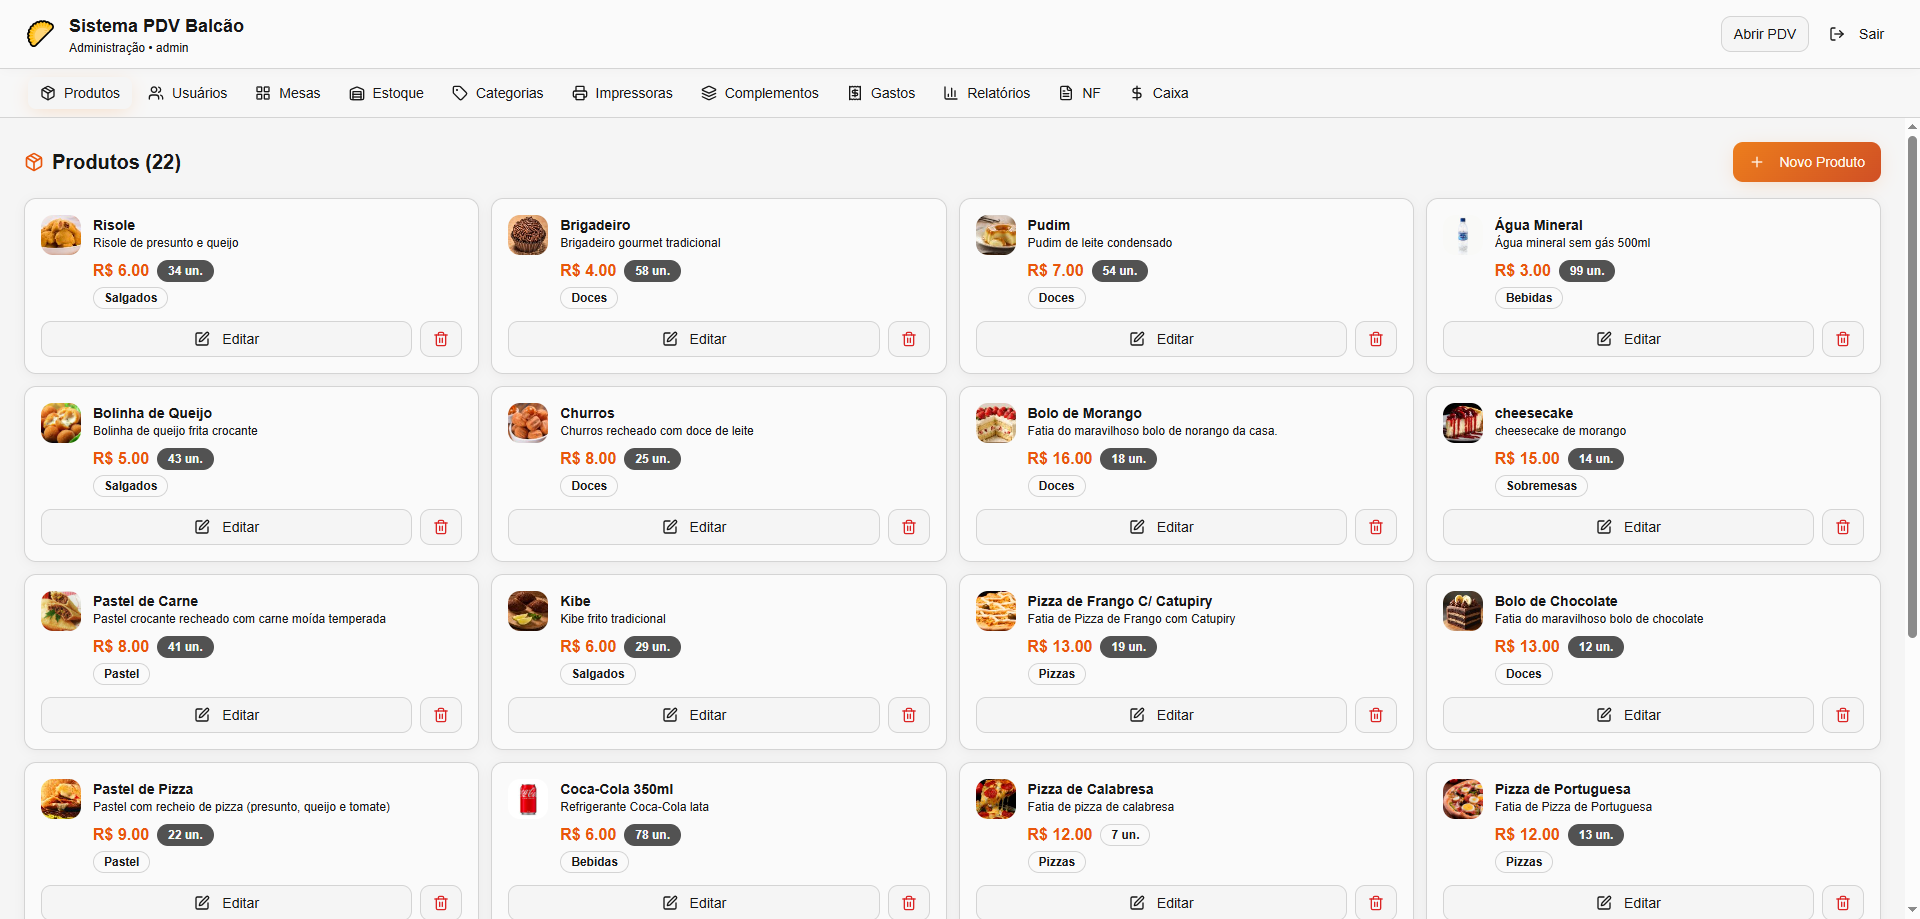Remove Churros using its trash icon
Viewport: 1920px width, 919px height.
click(908, 527)
